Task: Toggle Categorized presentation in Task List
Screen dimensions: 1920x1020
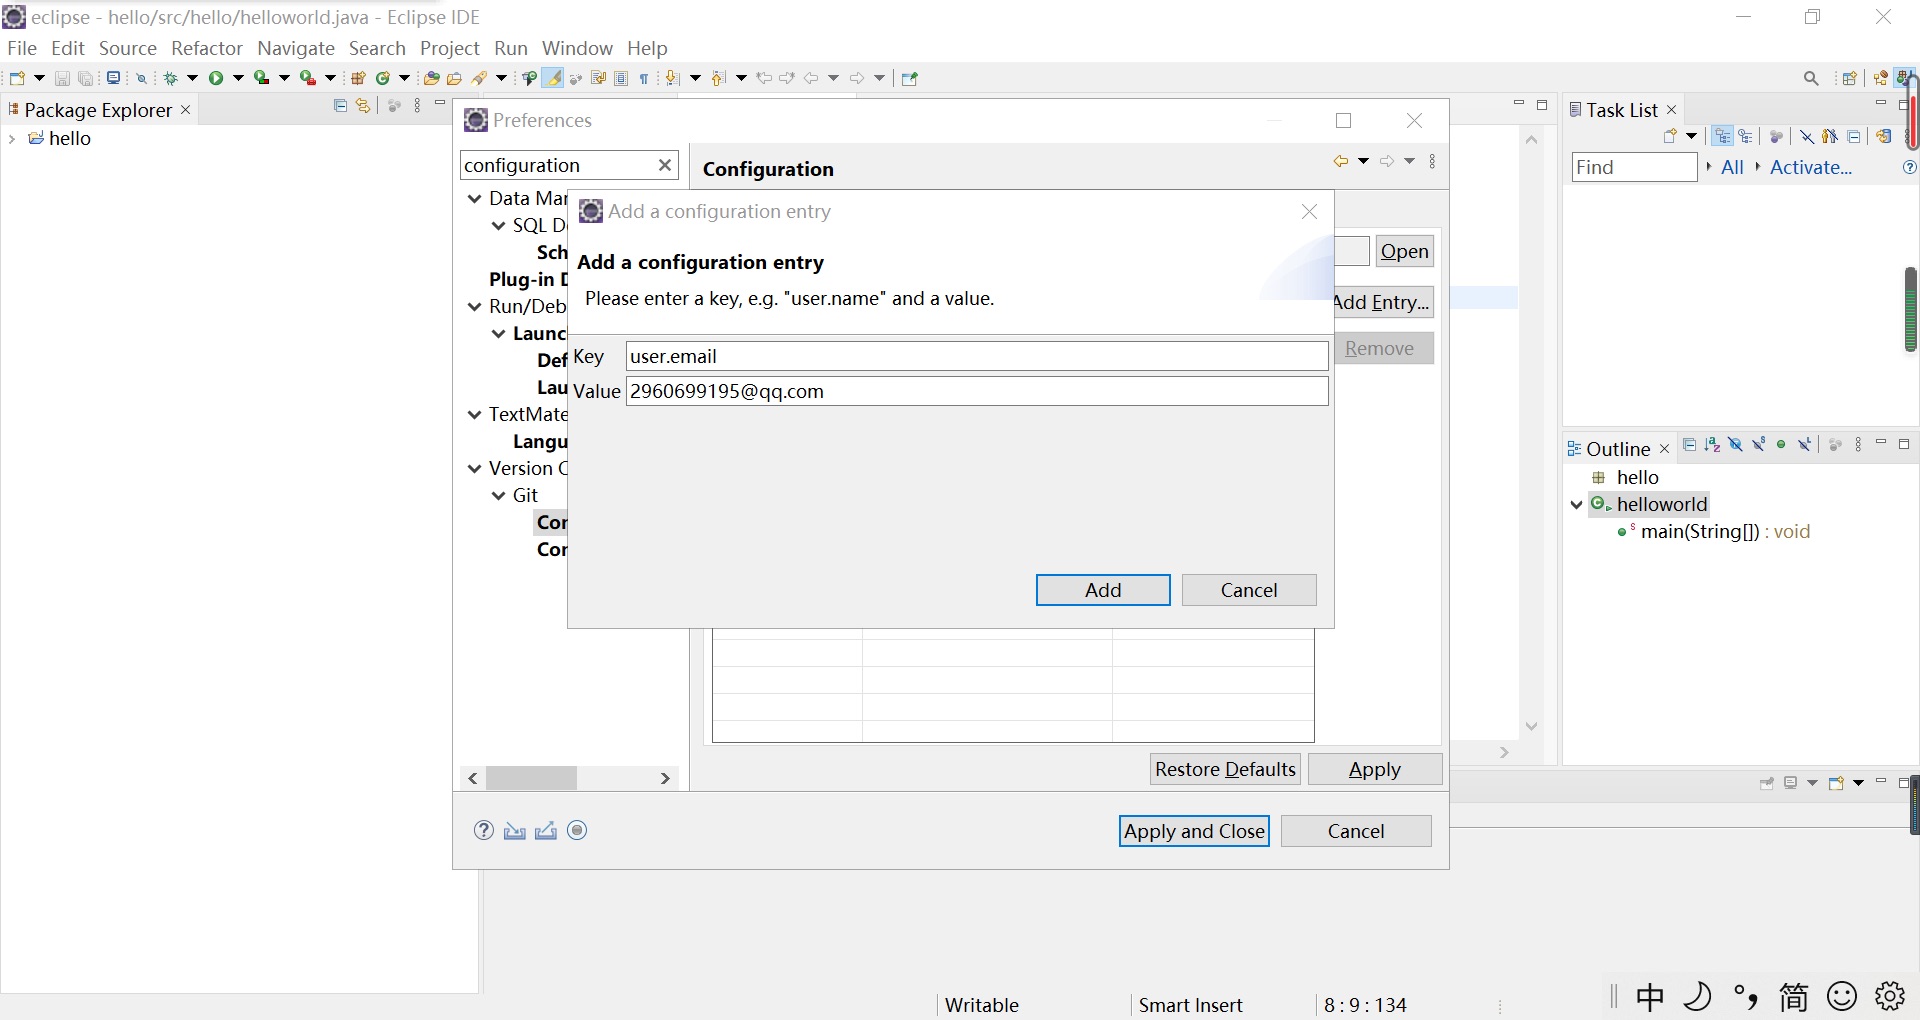Action: (x=1722, y=136)
